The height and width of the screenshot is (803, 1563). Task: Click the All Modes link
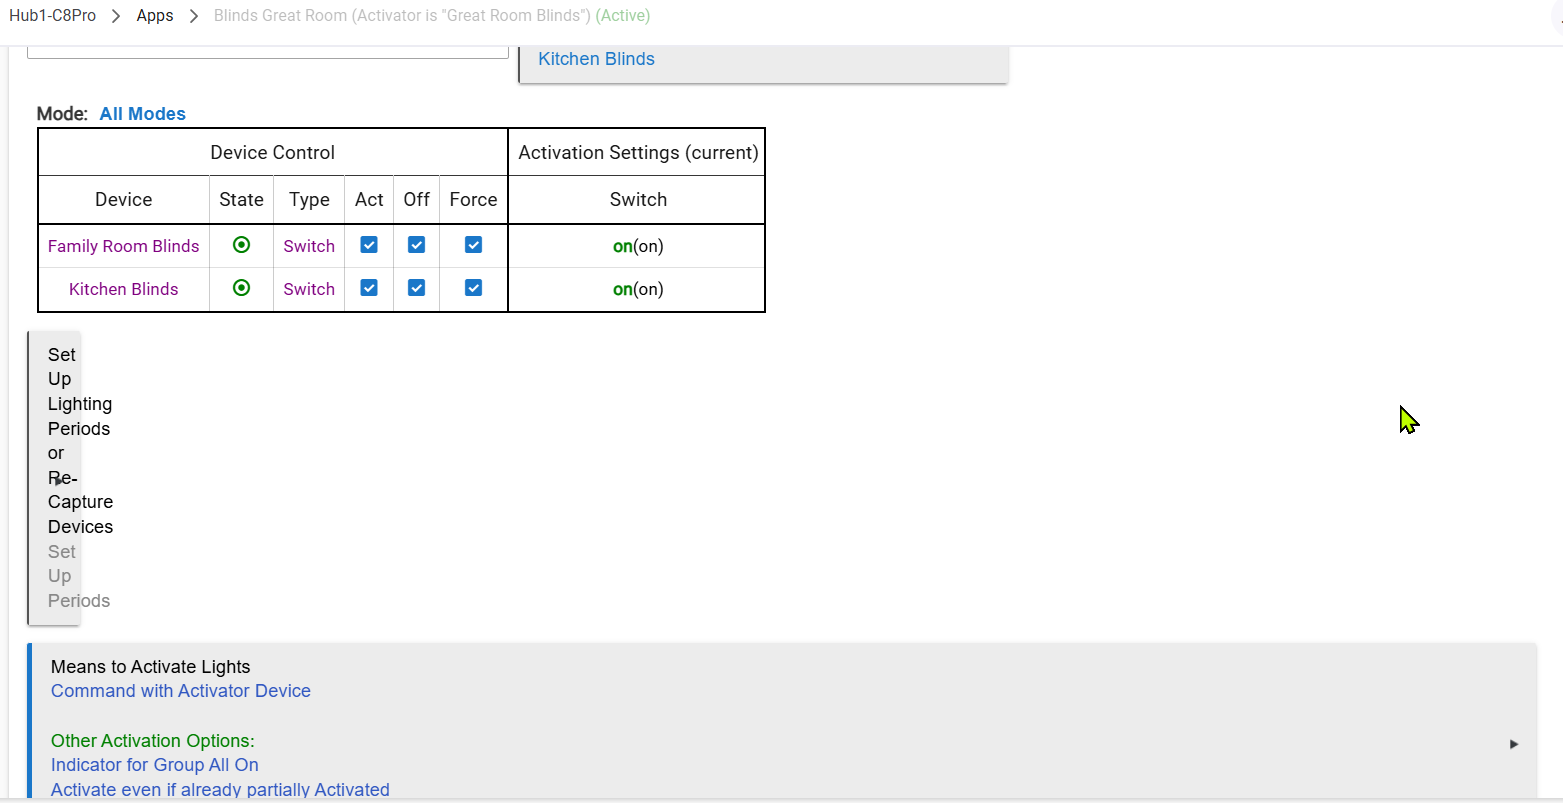coord(142,114)
